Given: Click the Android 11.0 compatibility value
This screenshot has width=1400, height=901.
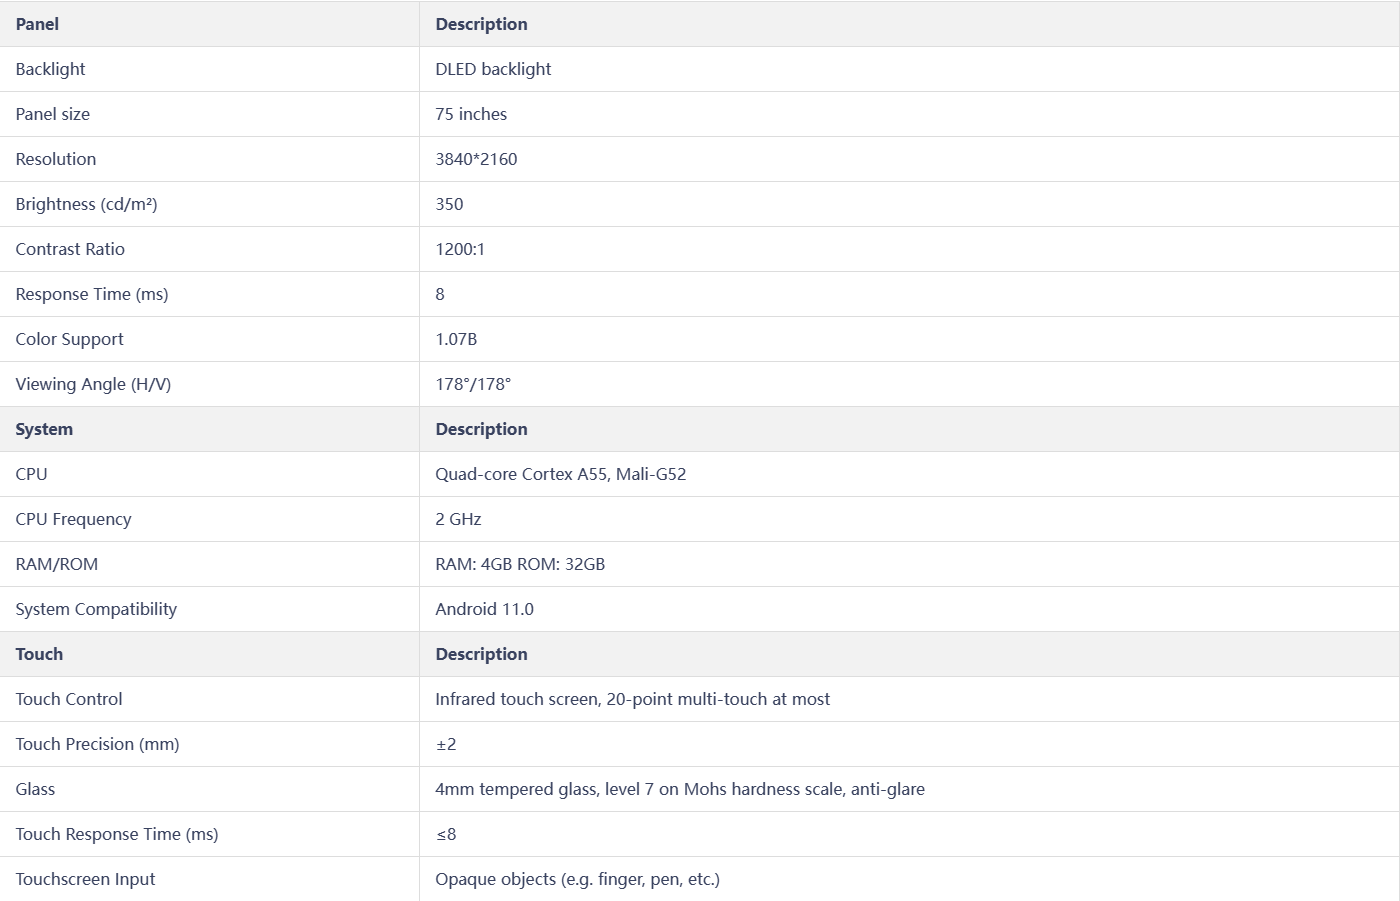Looking at the screenshot, I should pyautogui.click(x=484, y=609).
